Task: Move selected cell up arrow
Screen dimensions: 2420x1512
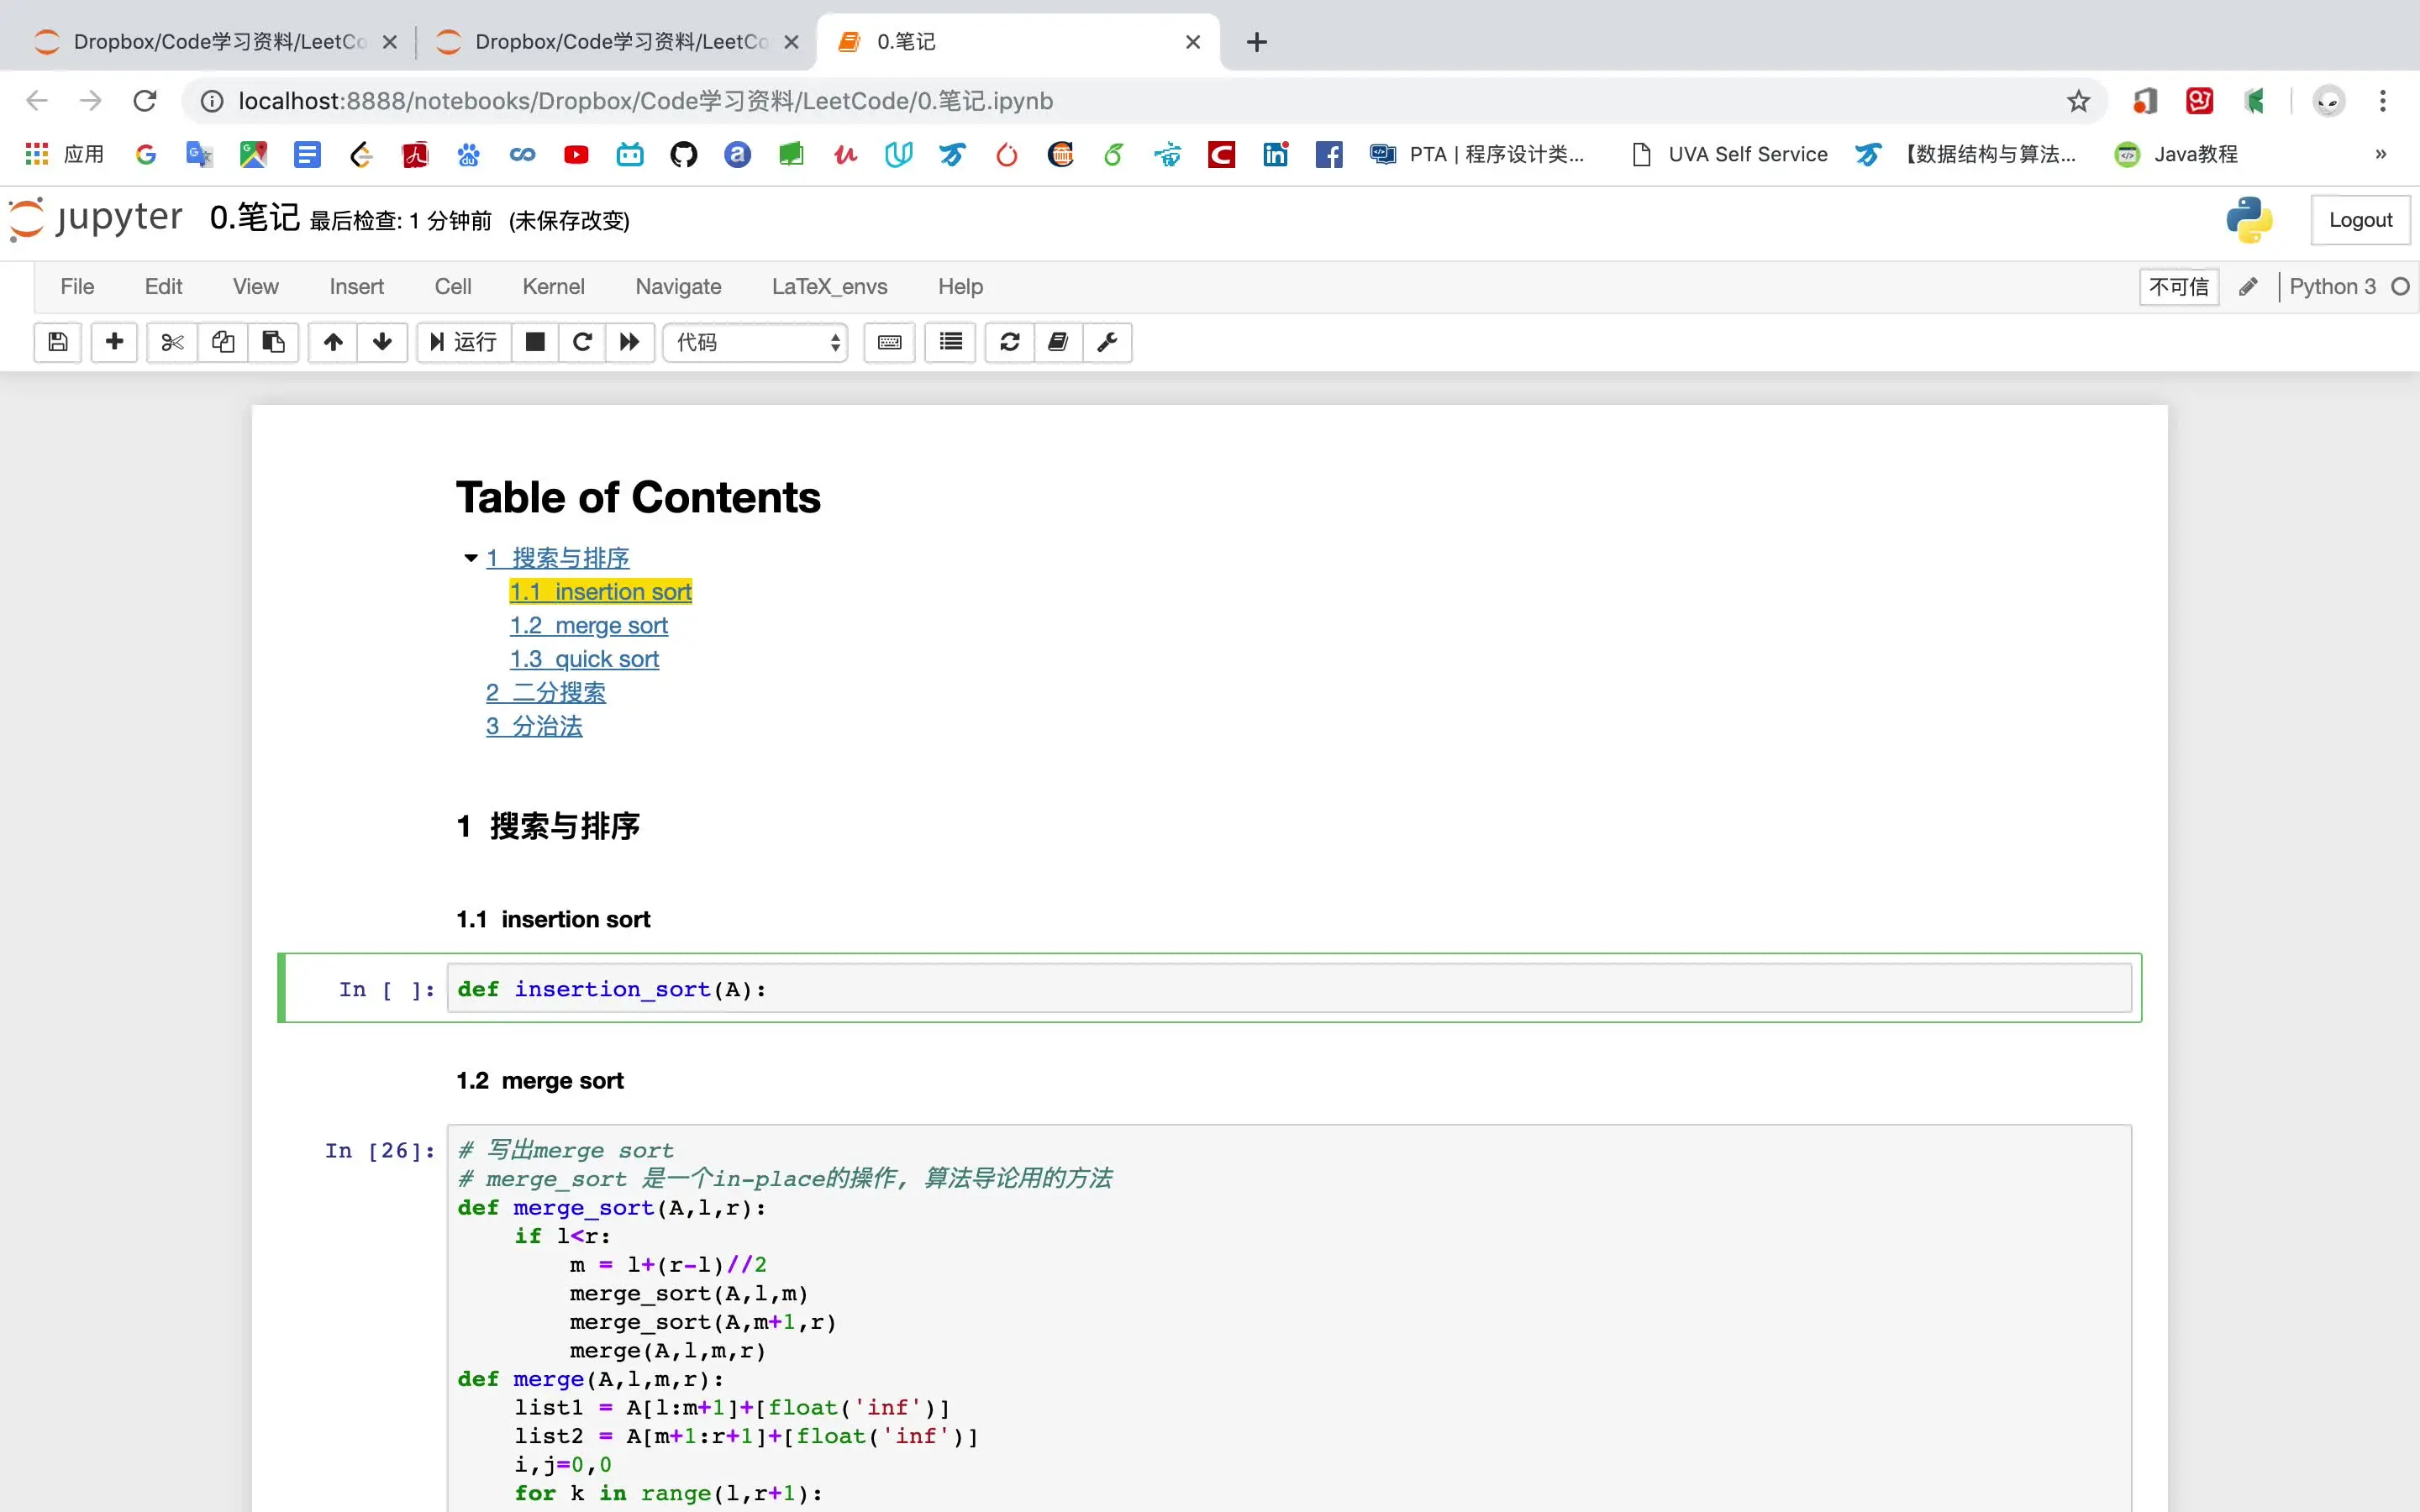Action: pos(333,343)
